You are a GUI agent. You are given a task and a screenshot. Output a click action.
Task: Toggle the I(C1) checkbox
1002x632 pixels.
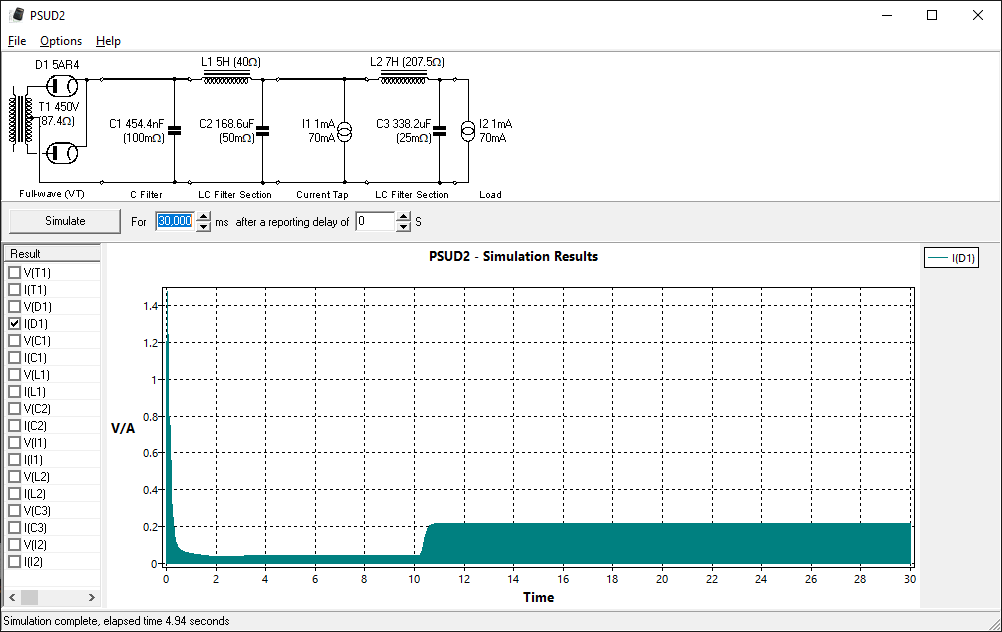pyautogui.click(x=14, y=357)
